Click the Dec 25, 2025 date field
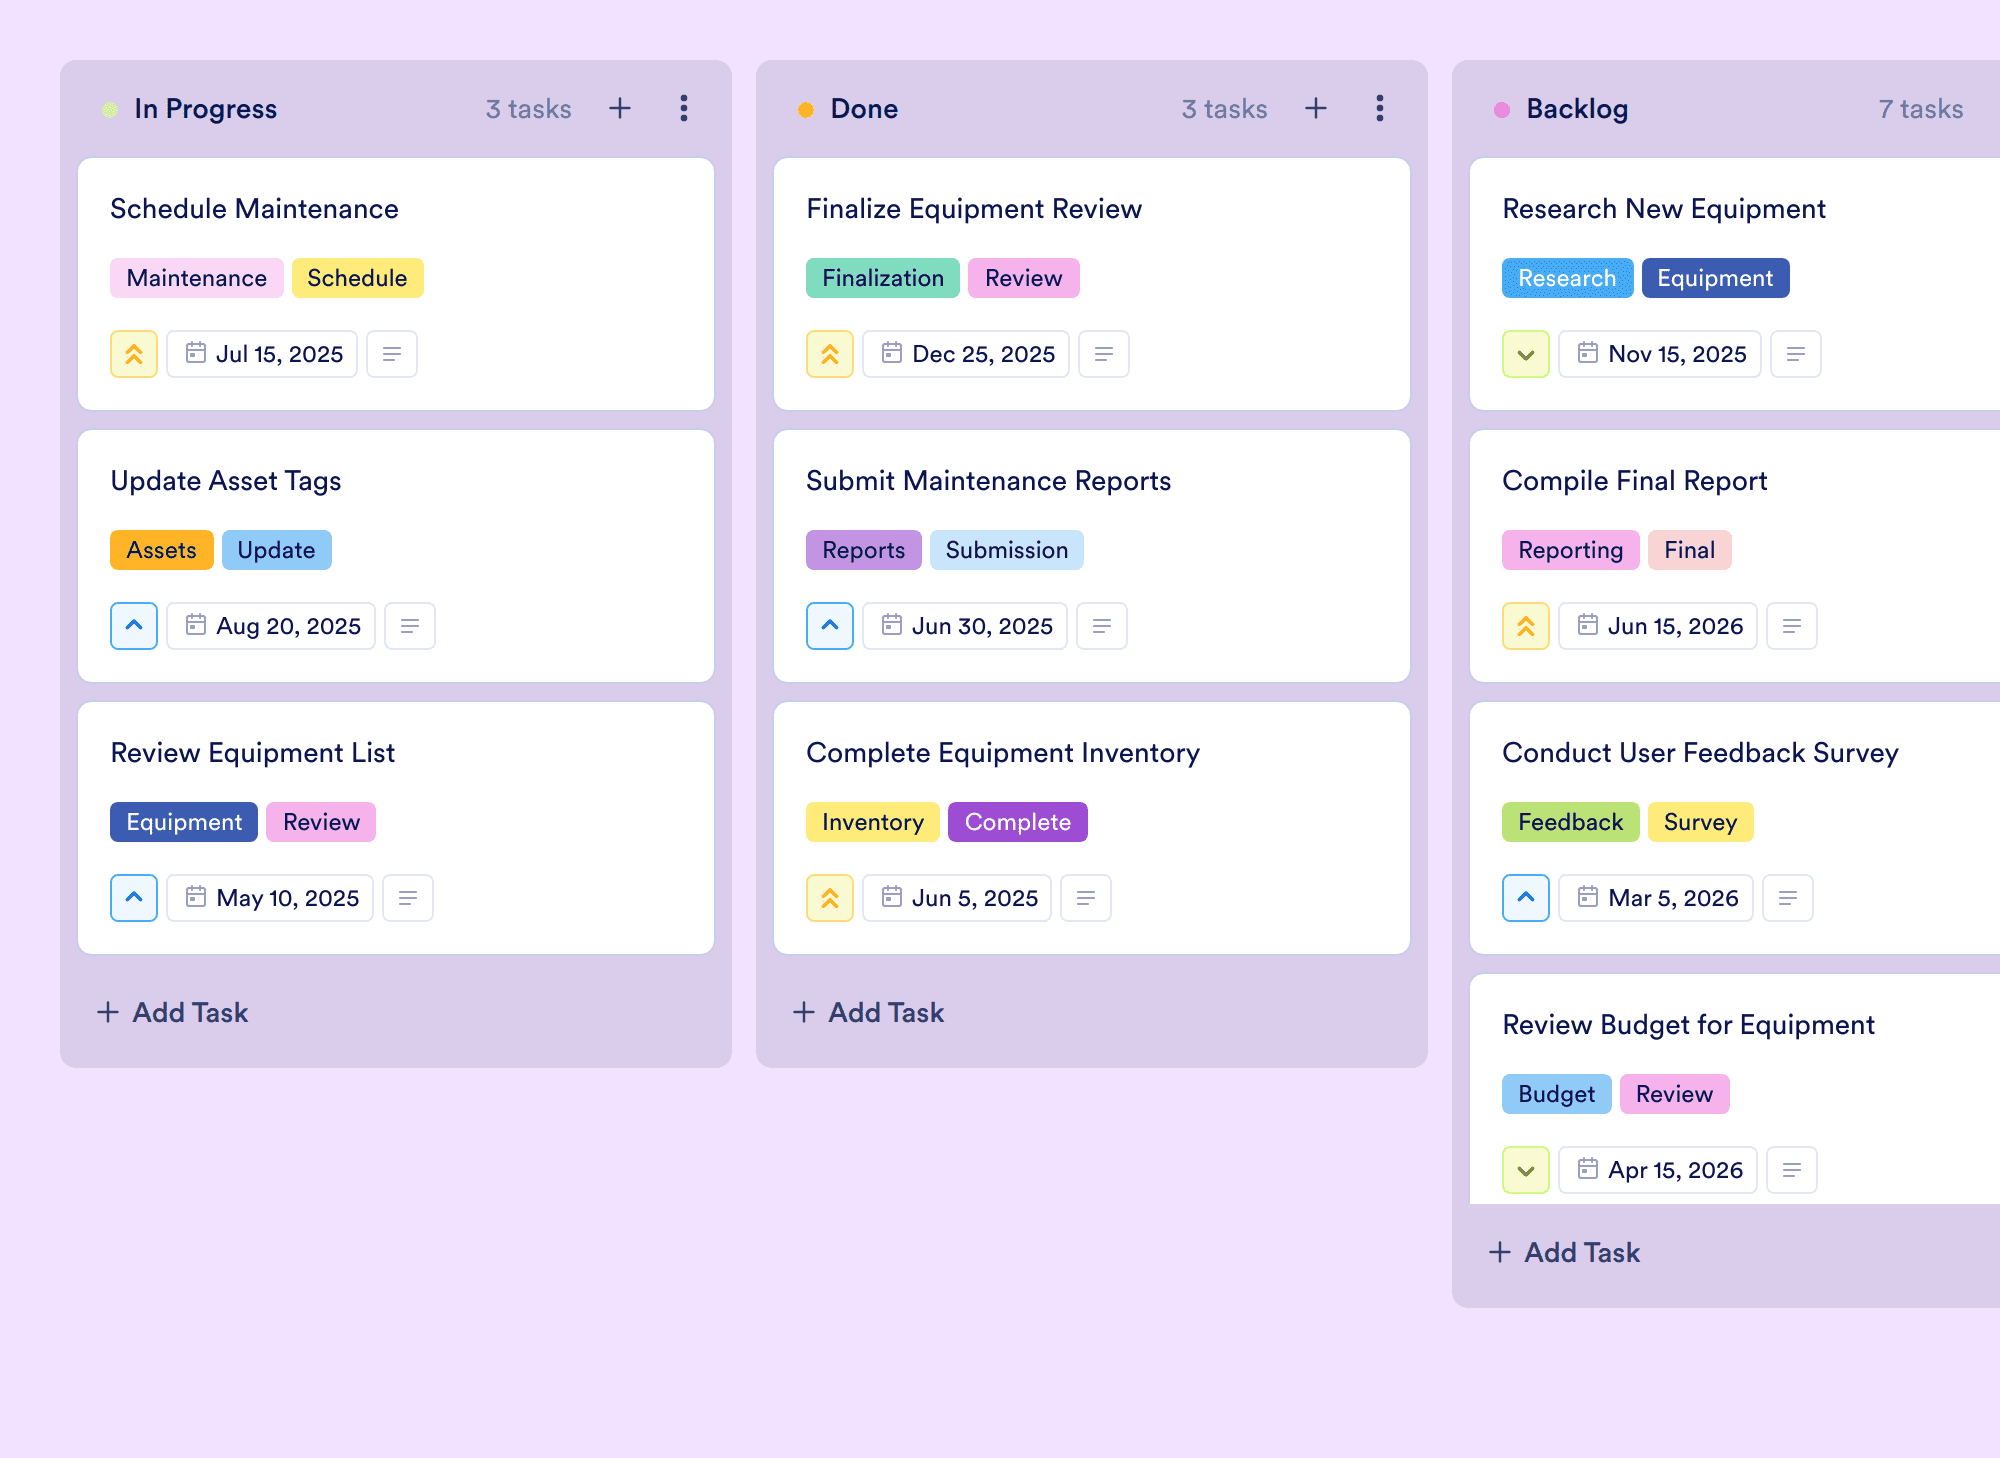This screenshot has width=2000, height=1458. point(966,354)
